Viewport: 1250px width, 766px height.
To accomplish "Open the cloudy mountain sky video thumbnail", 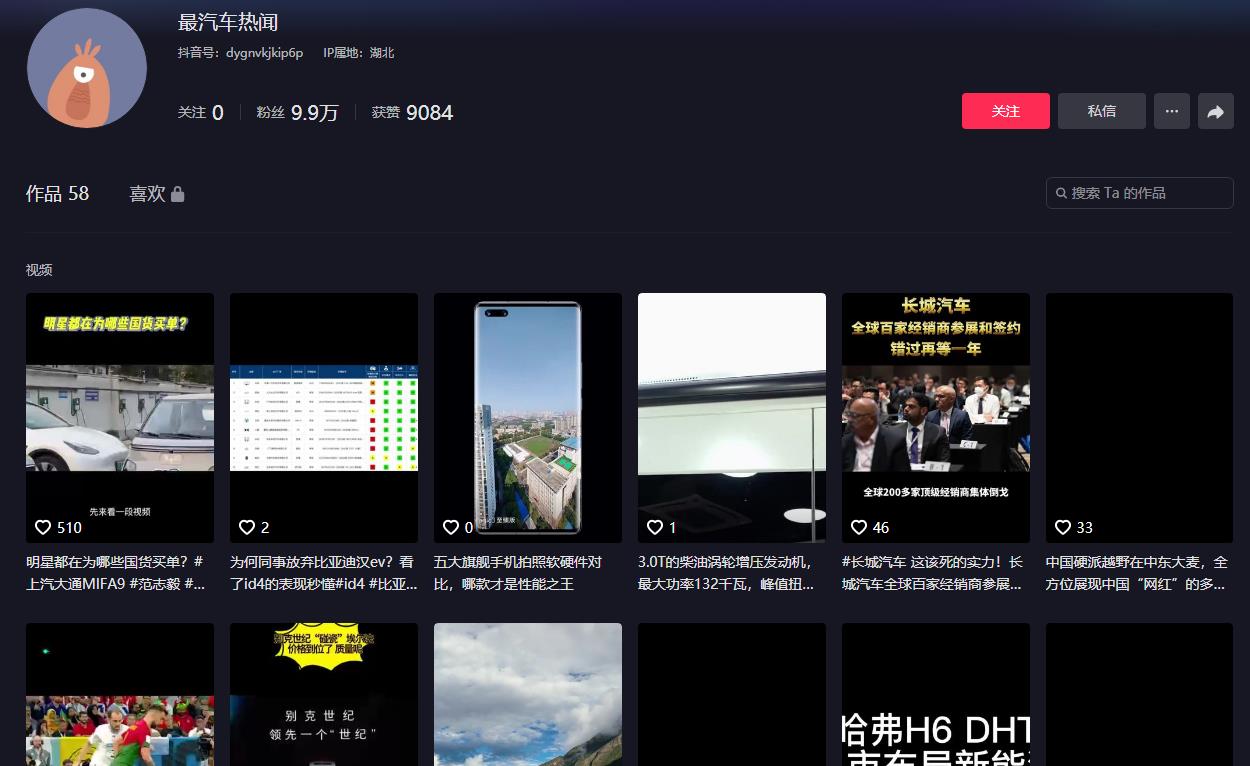I will point(528,695).
